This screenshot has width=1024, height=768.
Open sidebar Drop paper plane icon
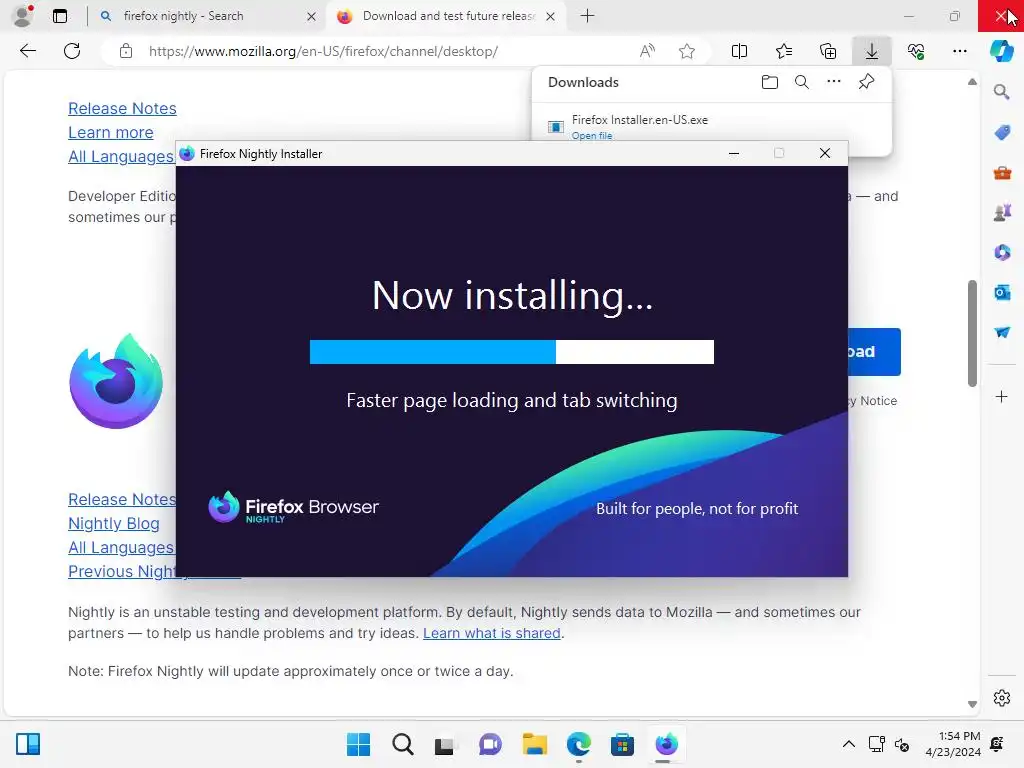click(x=1002, y=332)
